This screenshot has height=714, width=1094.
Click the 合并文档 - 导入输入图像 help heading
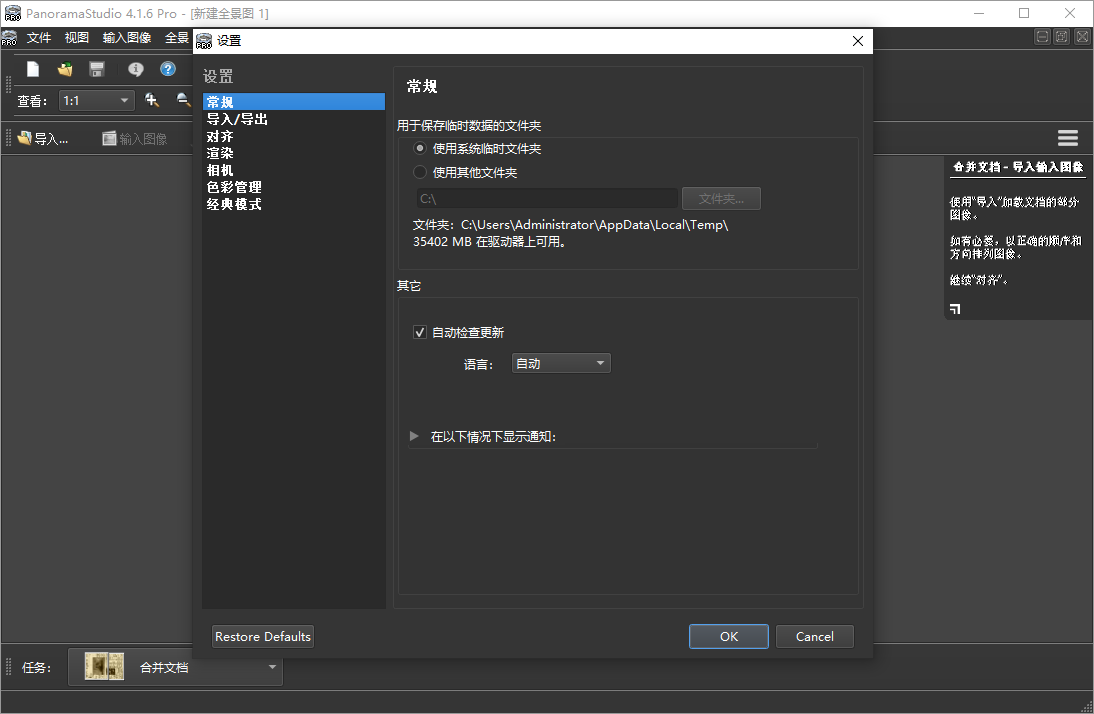pos(1018,167)
